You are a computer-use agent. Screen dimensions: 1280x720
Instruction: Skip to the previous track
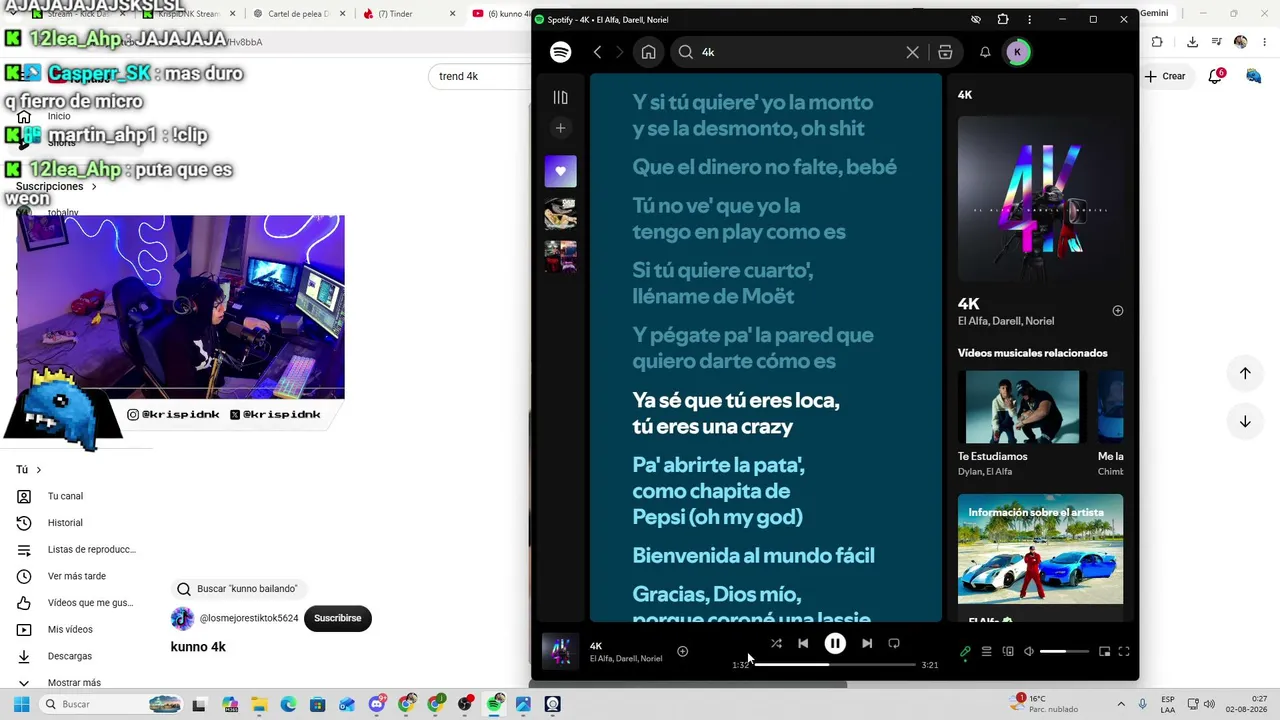pyautogui.click(x=803, y=644)
